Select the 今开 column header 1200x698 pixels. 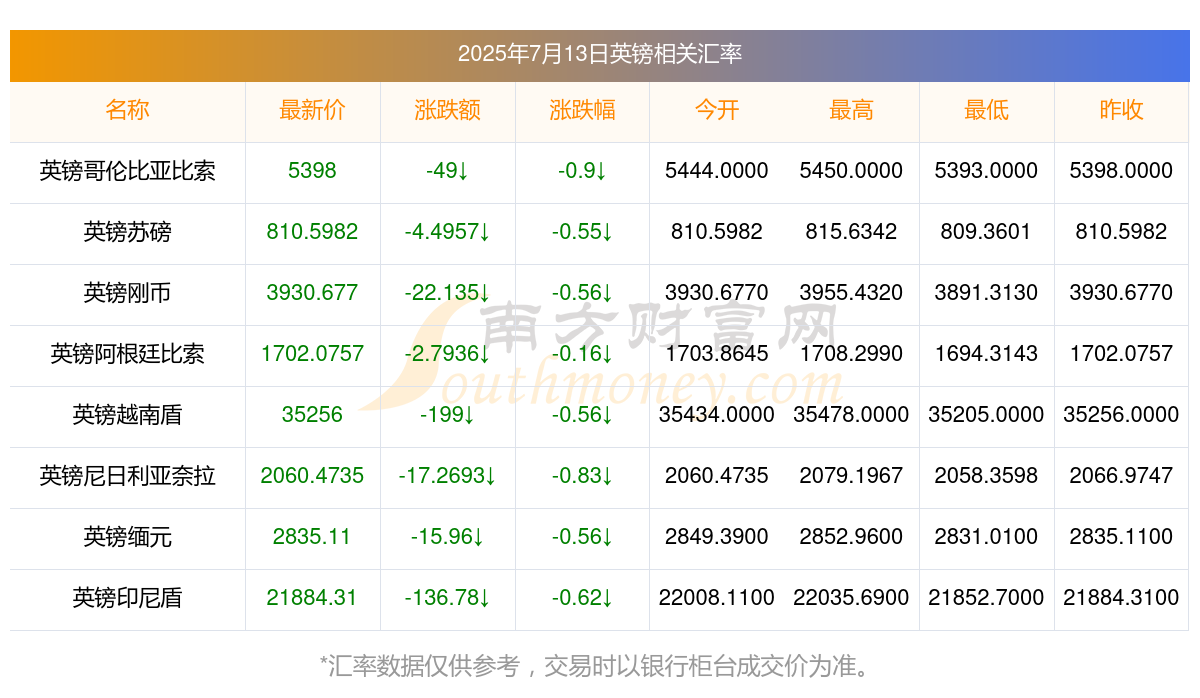717,111
